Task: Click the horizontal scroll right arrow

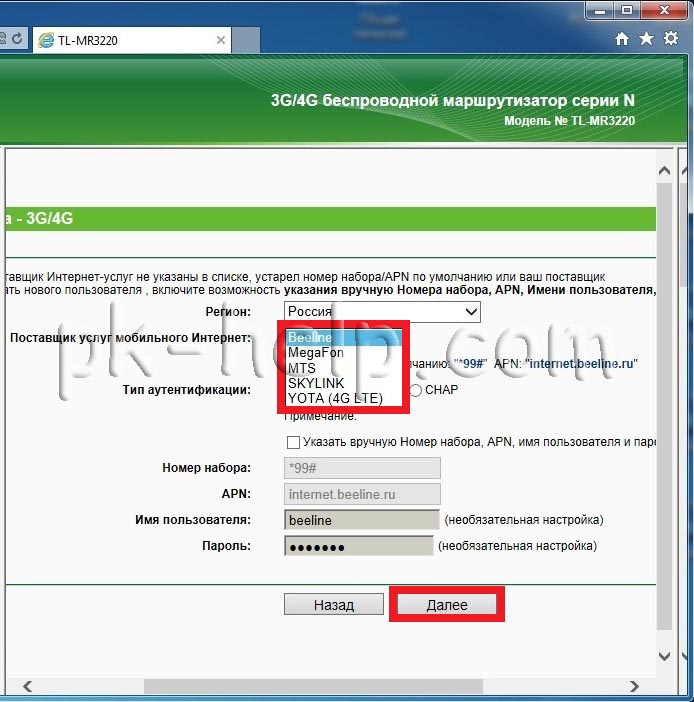Action: (634, 686)
